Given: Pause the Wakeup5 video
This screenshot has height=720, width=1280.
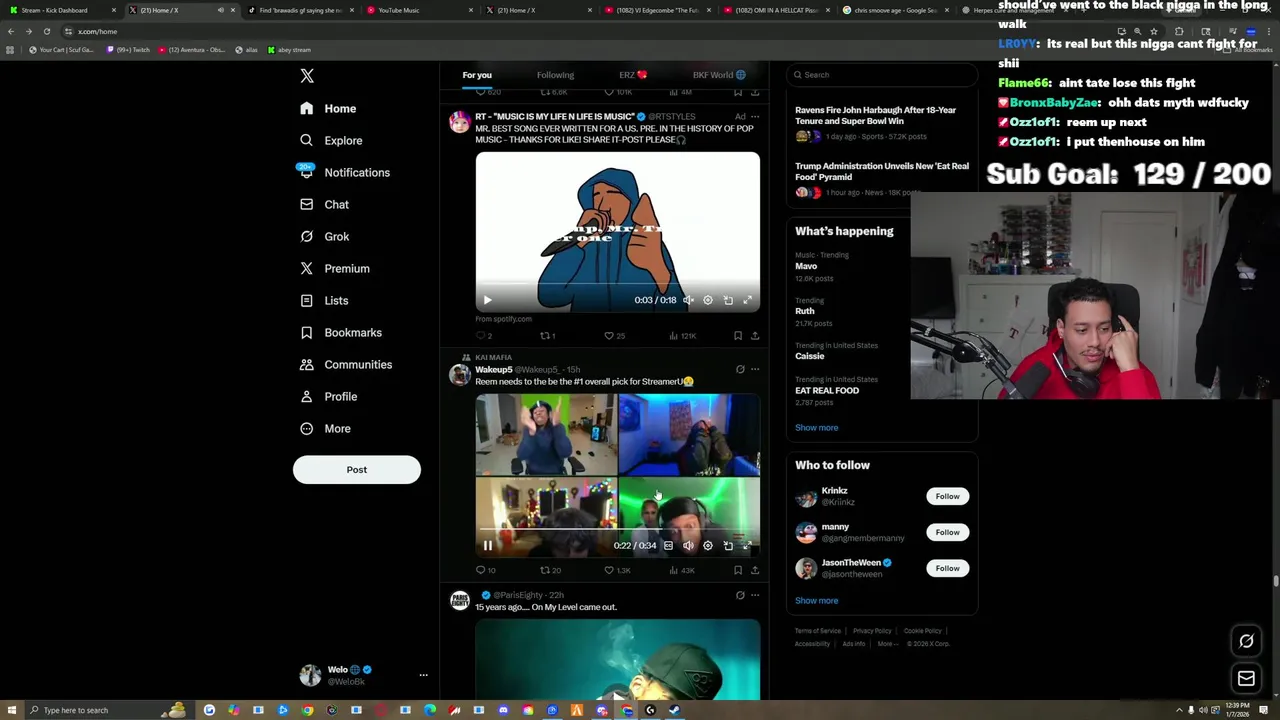Looking at the screenshot, I should (x=488, y=545).
